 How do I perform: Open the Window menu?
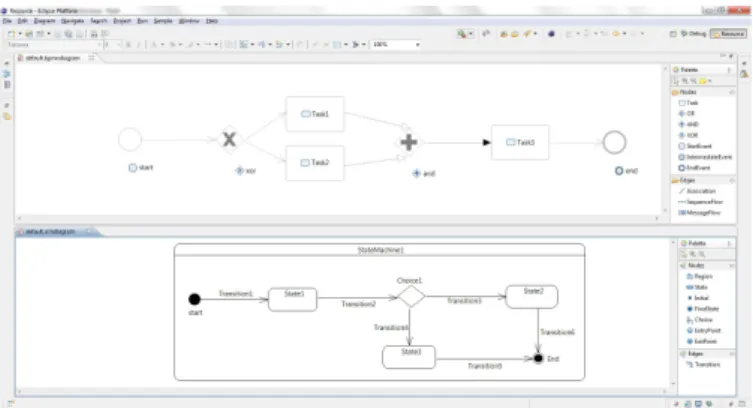coord(189,21)
